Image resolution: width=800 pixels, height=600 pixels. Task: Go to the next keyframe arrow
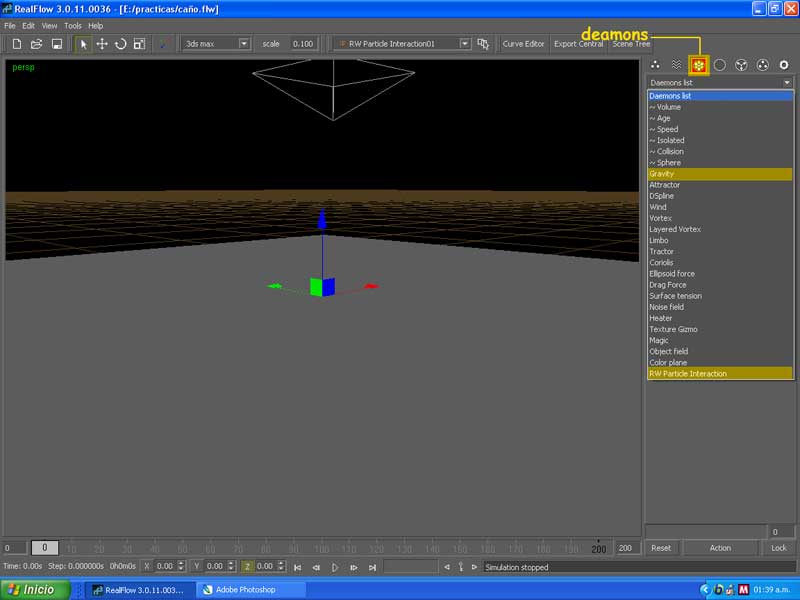474,567
